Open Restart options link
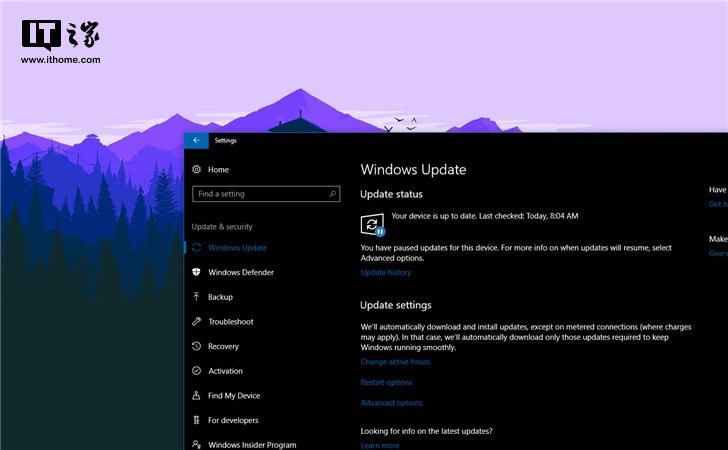The width and height of the screenshot is (728, 450). tap(386, 382)
